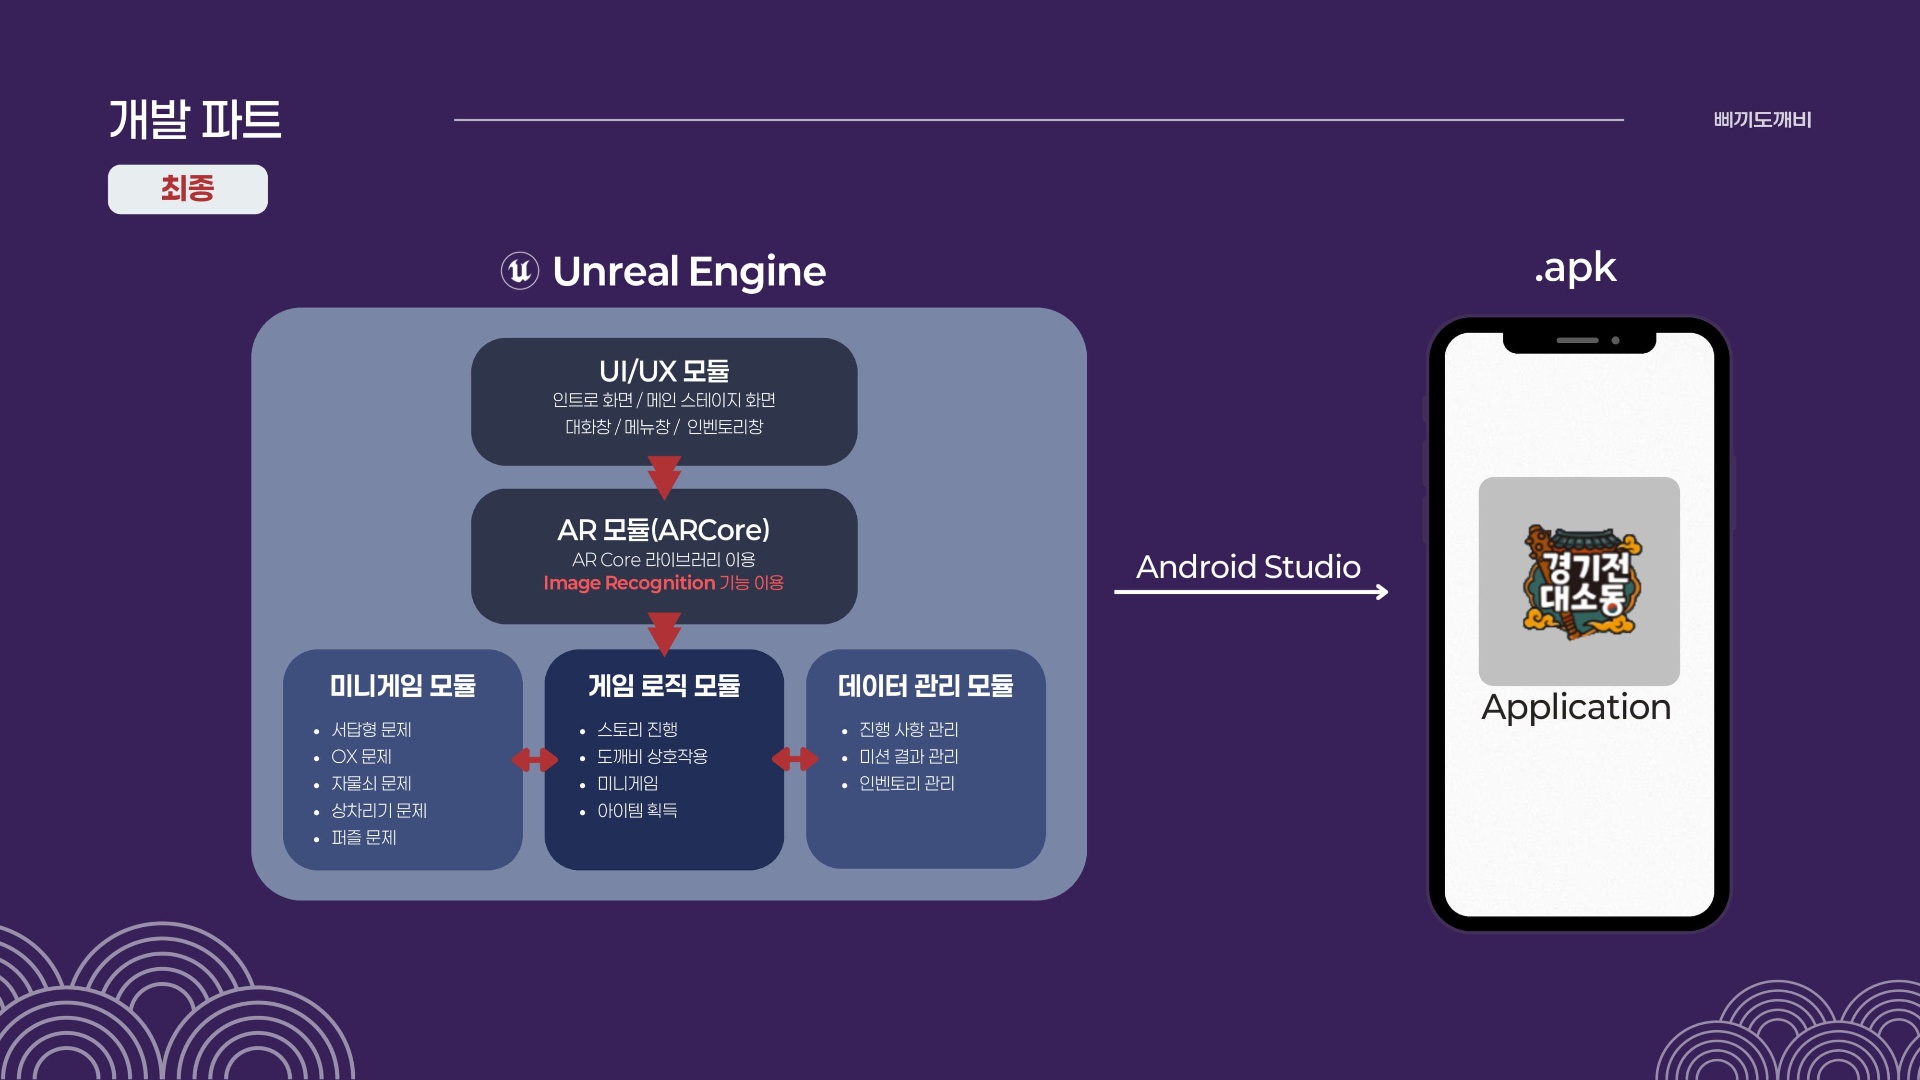Click the 미니게임 모듈 heading

[403, 686]
